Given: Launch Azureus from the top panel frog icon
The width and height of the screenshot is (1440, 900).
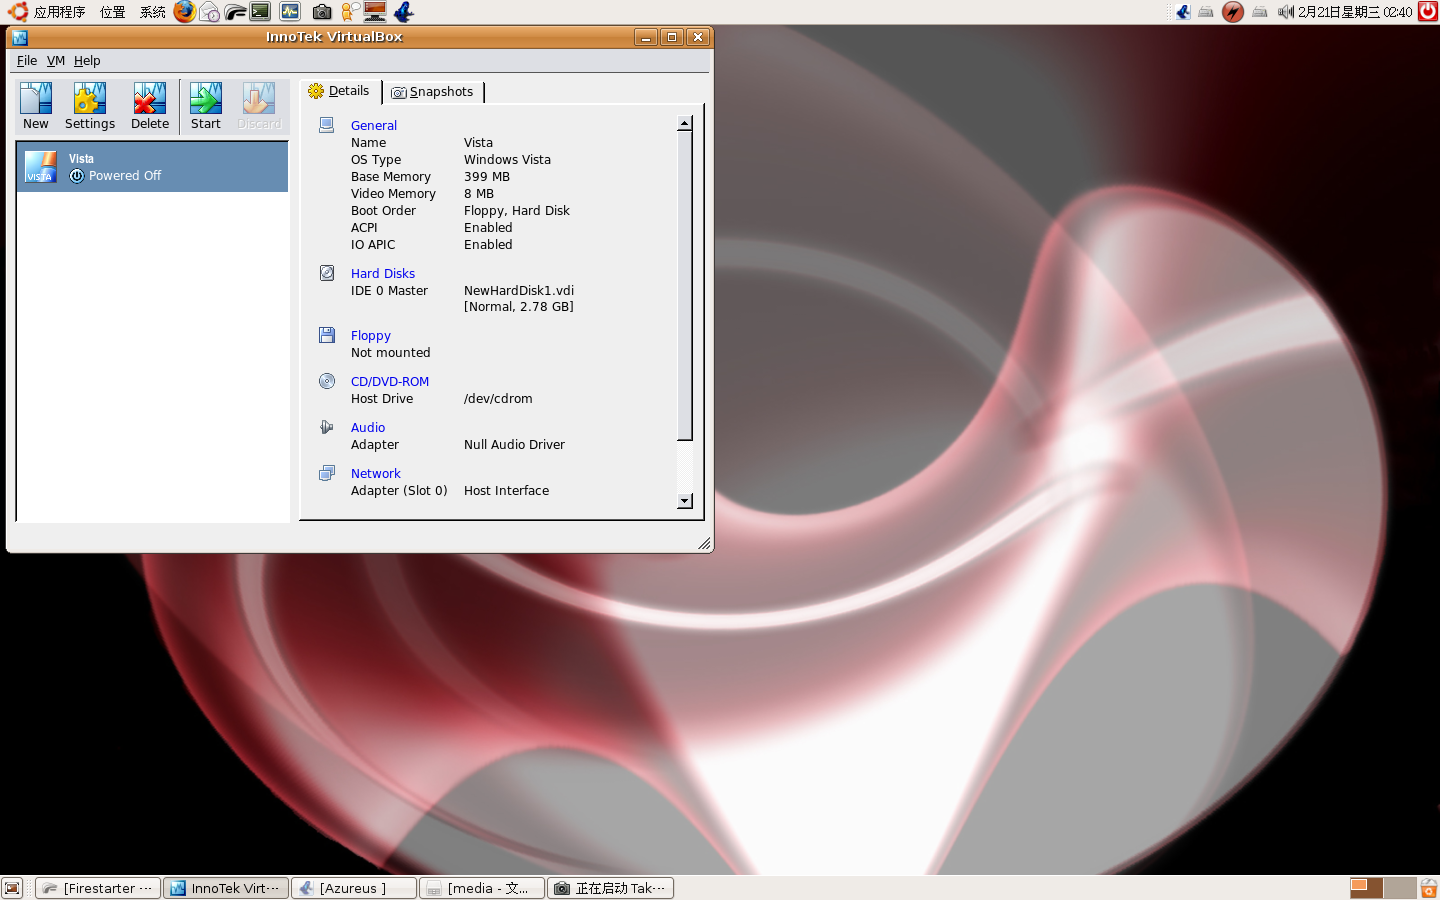Looking at the screenshot, I should coord(403,12).
